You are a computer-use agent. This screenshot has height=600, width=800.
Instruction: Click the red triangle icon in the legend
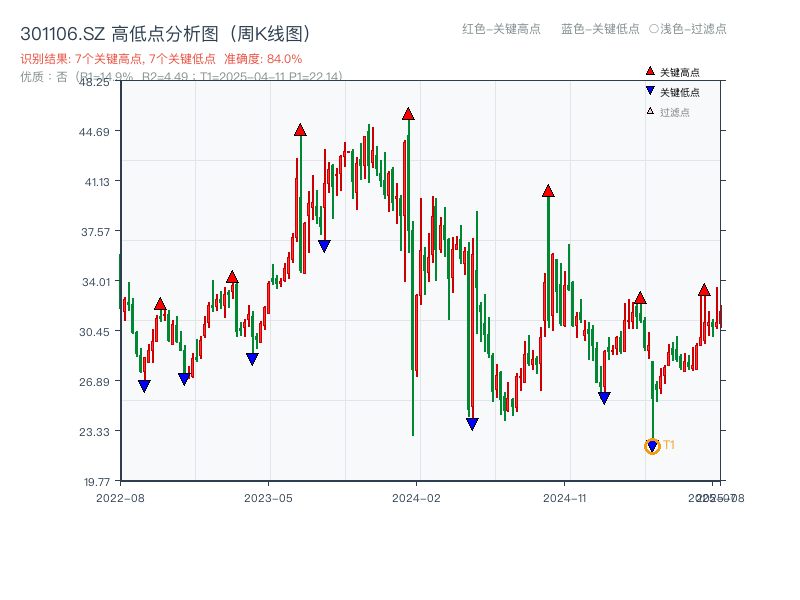coord(650,71)
